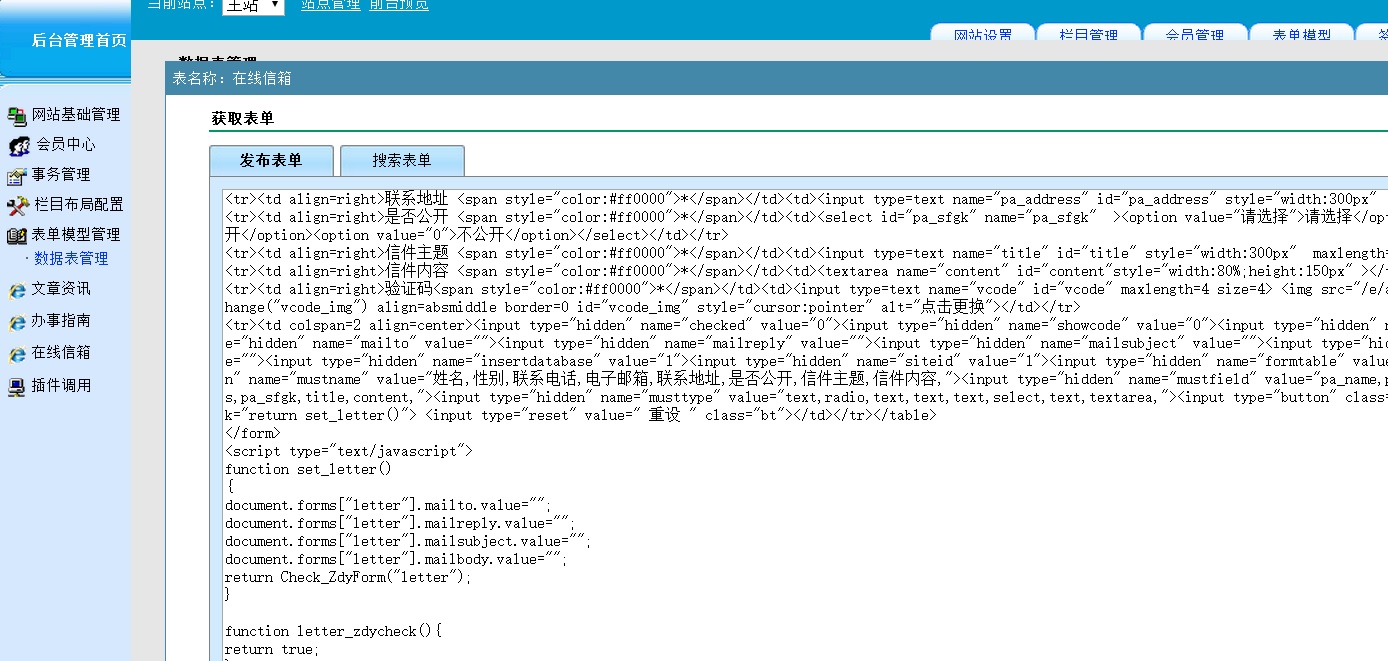
Task: Expand the 网站基础管理 sidebar section
Action: click(76, 115)
